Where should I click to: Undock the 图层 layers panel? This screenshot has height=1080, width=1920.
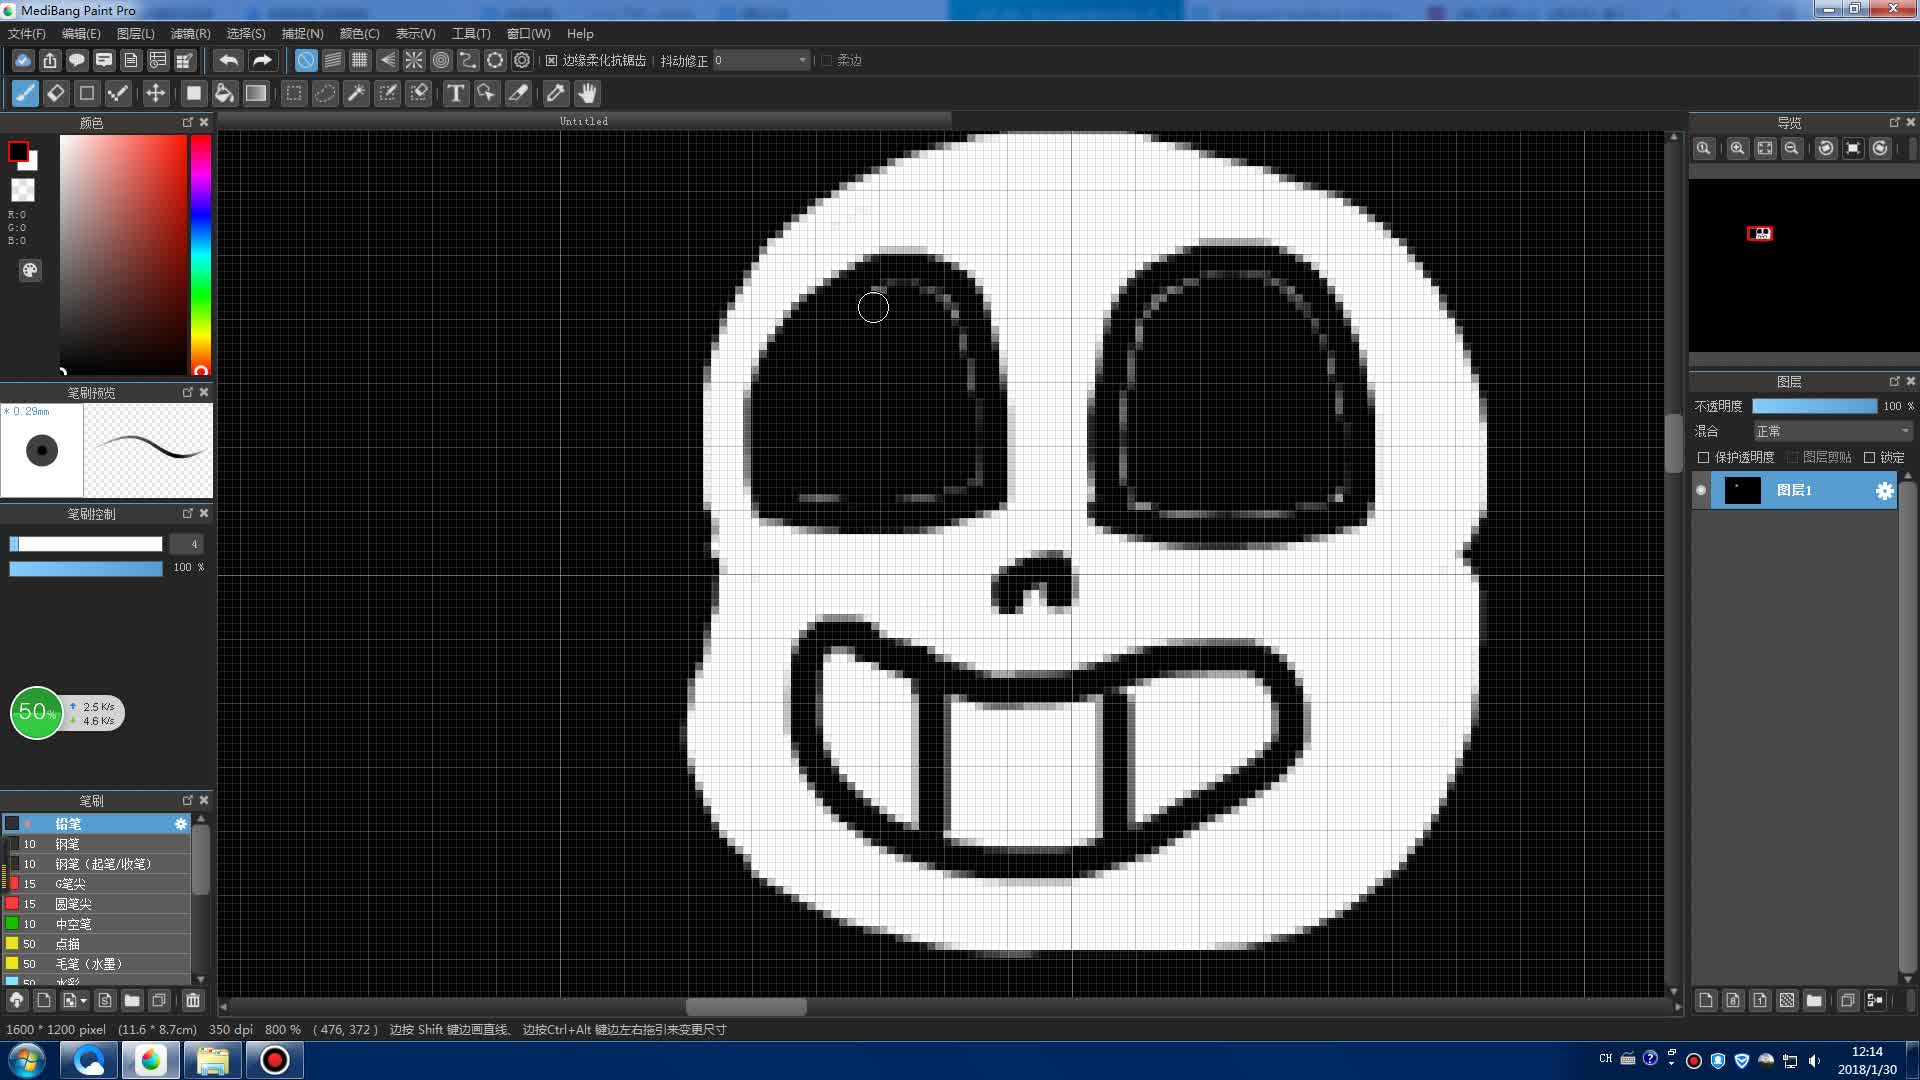1894,381
